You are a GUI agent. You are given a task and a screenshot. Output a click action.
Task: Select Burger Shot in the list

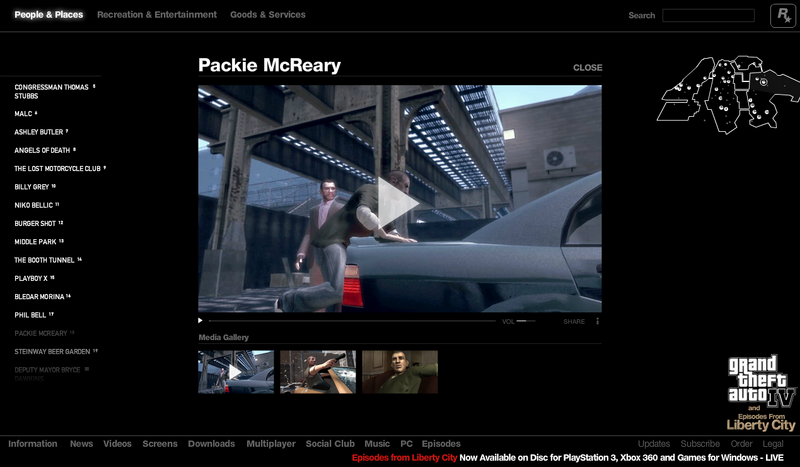(39, 224)
